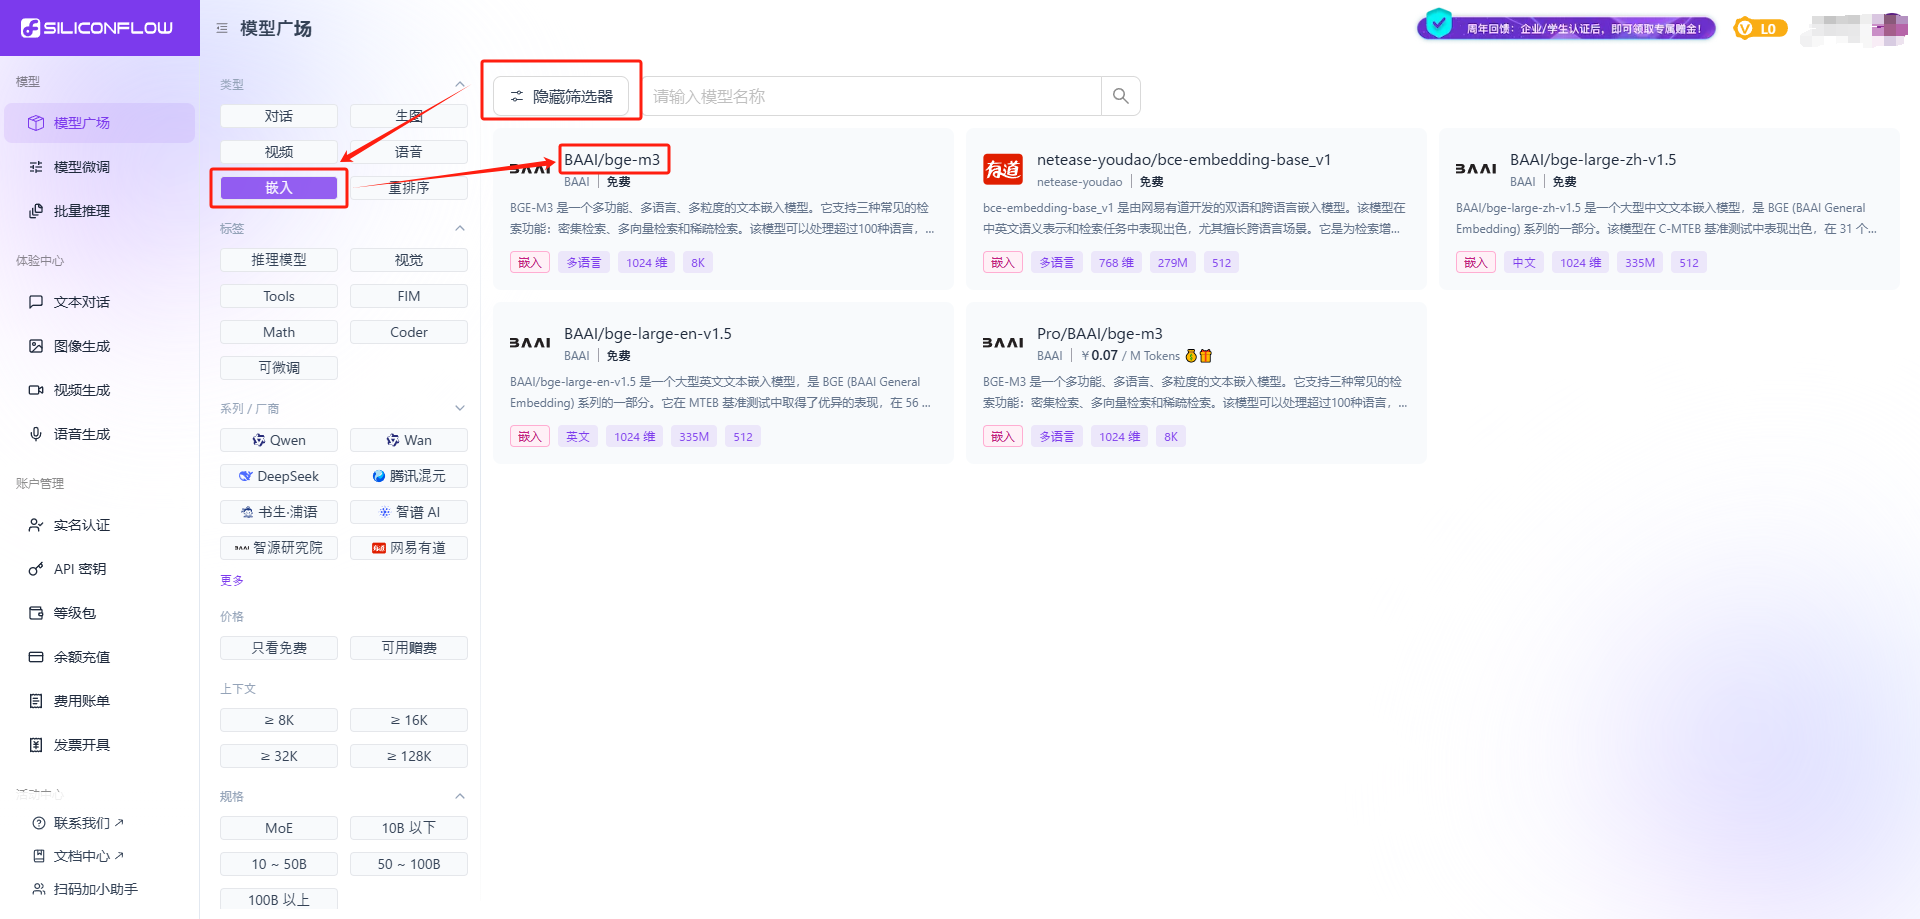Select MoE spec filter
This screenshot has height=919, width=1920.
pyautogui.click(x=279, y=828)
